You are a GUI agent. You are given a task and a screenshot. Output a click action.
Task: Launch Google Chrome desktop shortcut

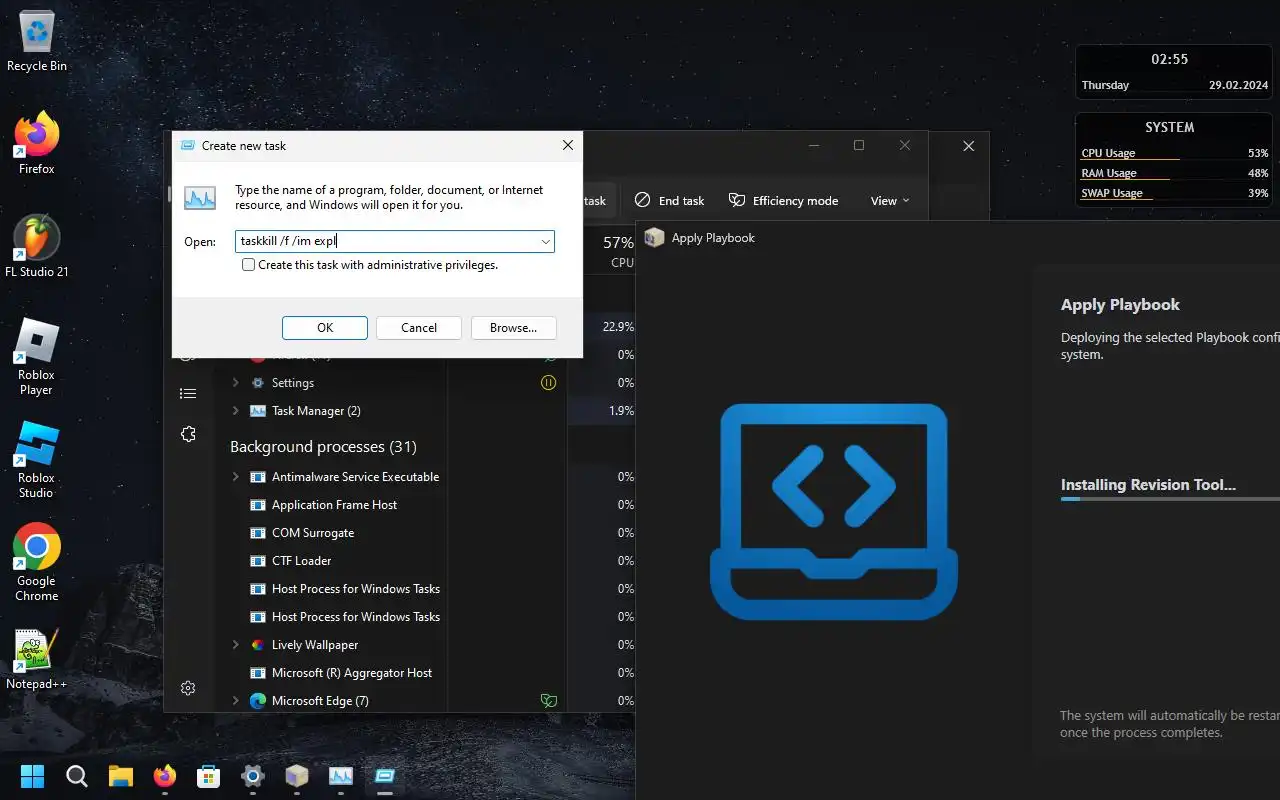36,564
